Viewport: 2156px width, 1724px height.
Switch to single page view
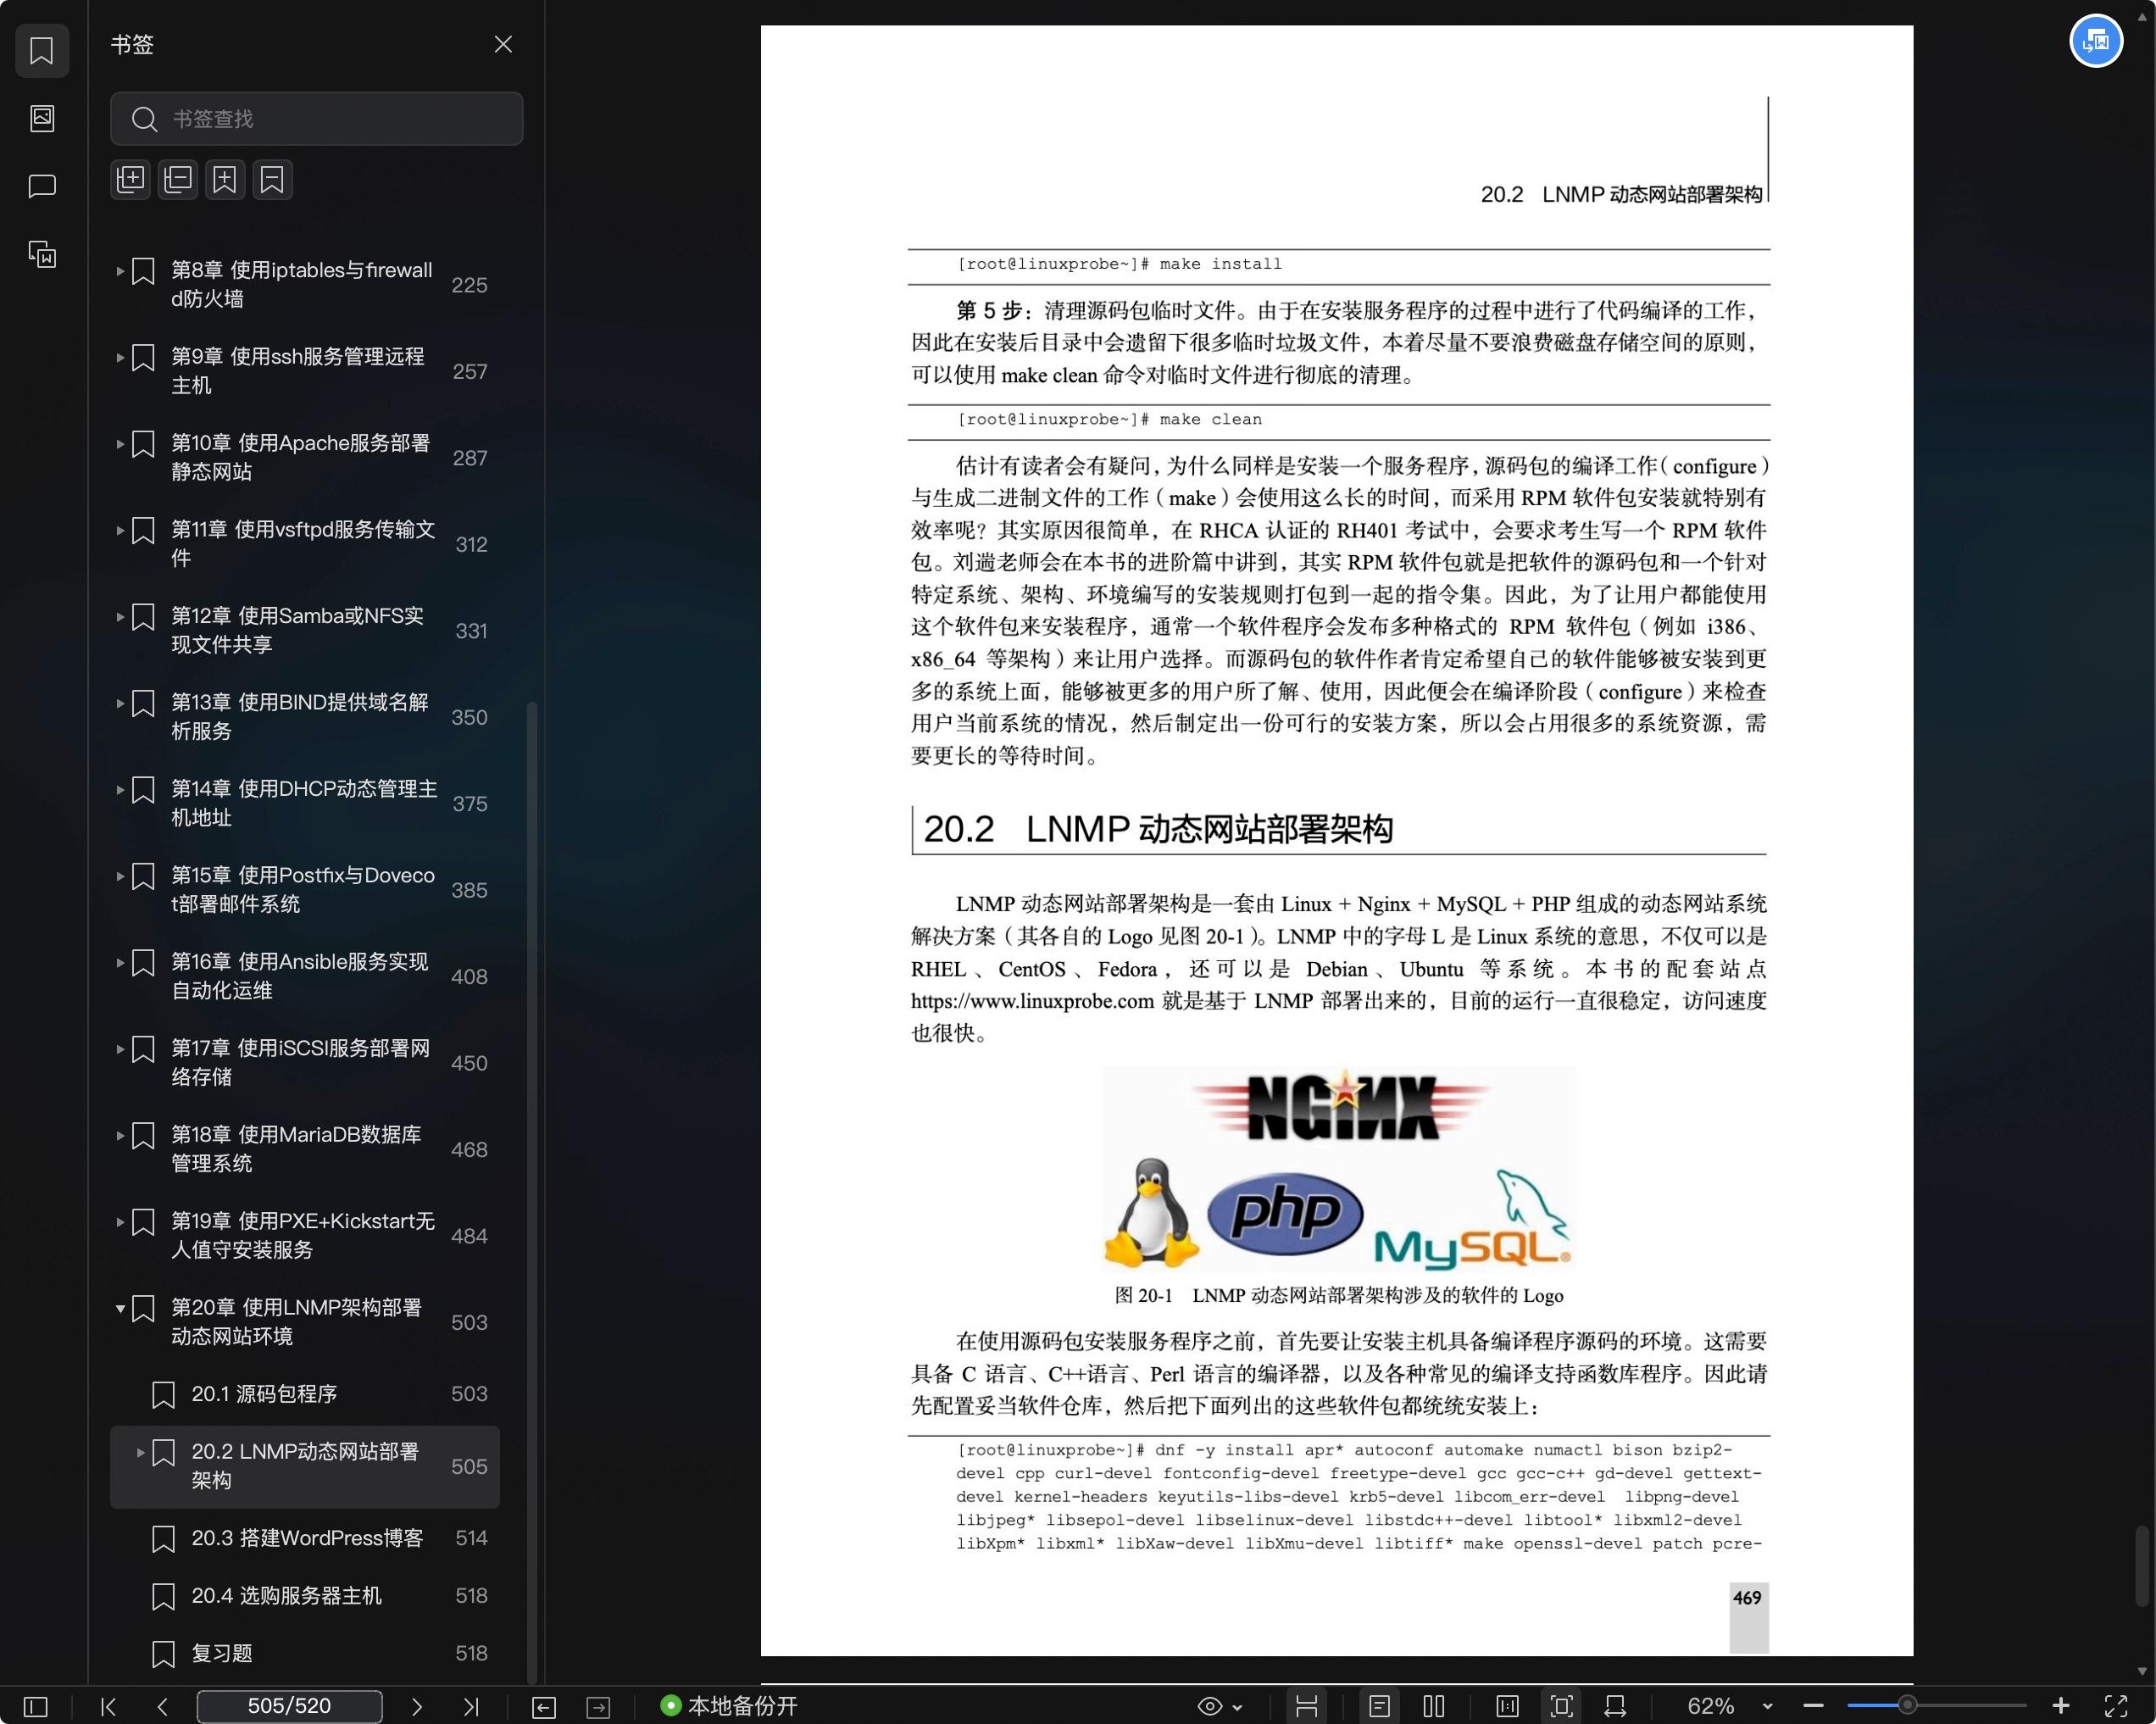1379,1706
